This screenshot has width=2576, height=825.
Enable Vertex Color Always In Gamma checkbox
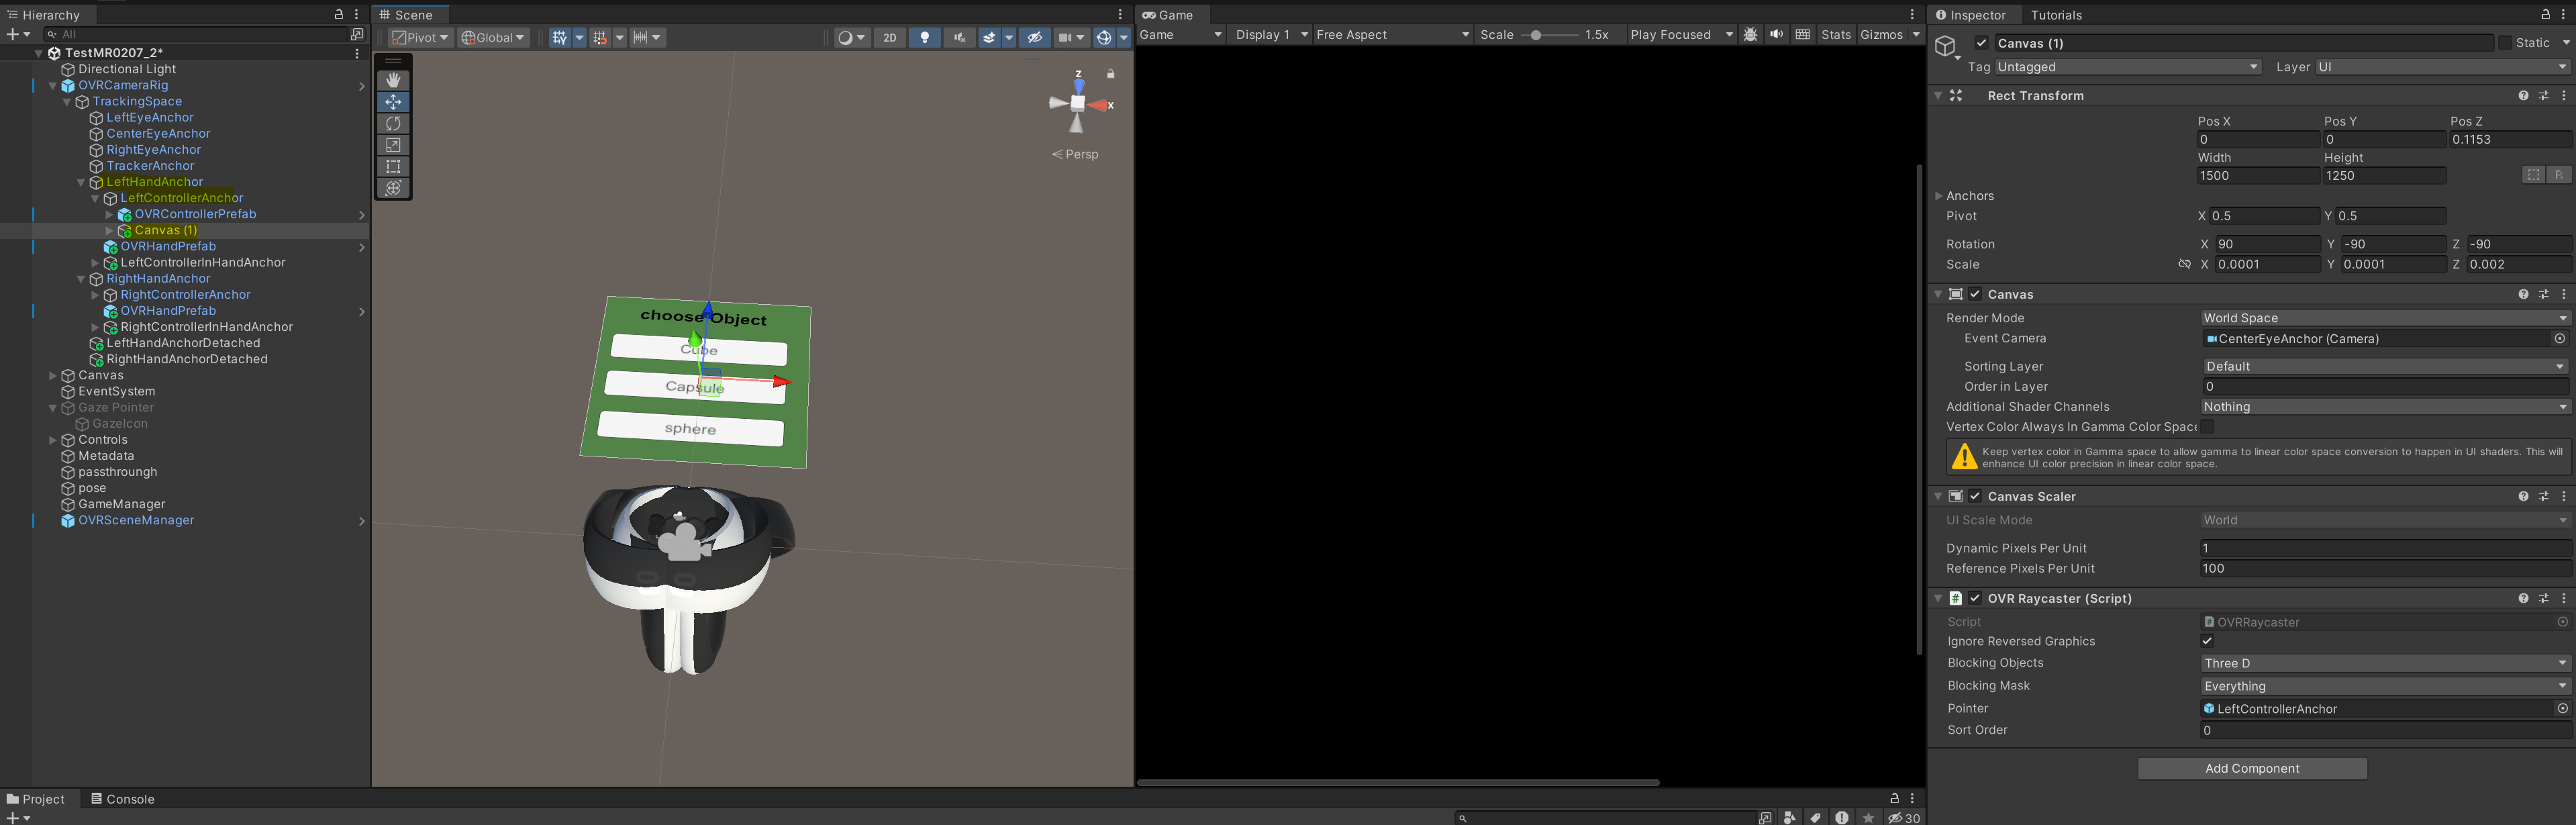tap(2207, 427)
